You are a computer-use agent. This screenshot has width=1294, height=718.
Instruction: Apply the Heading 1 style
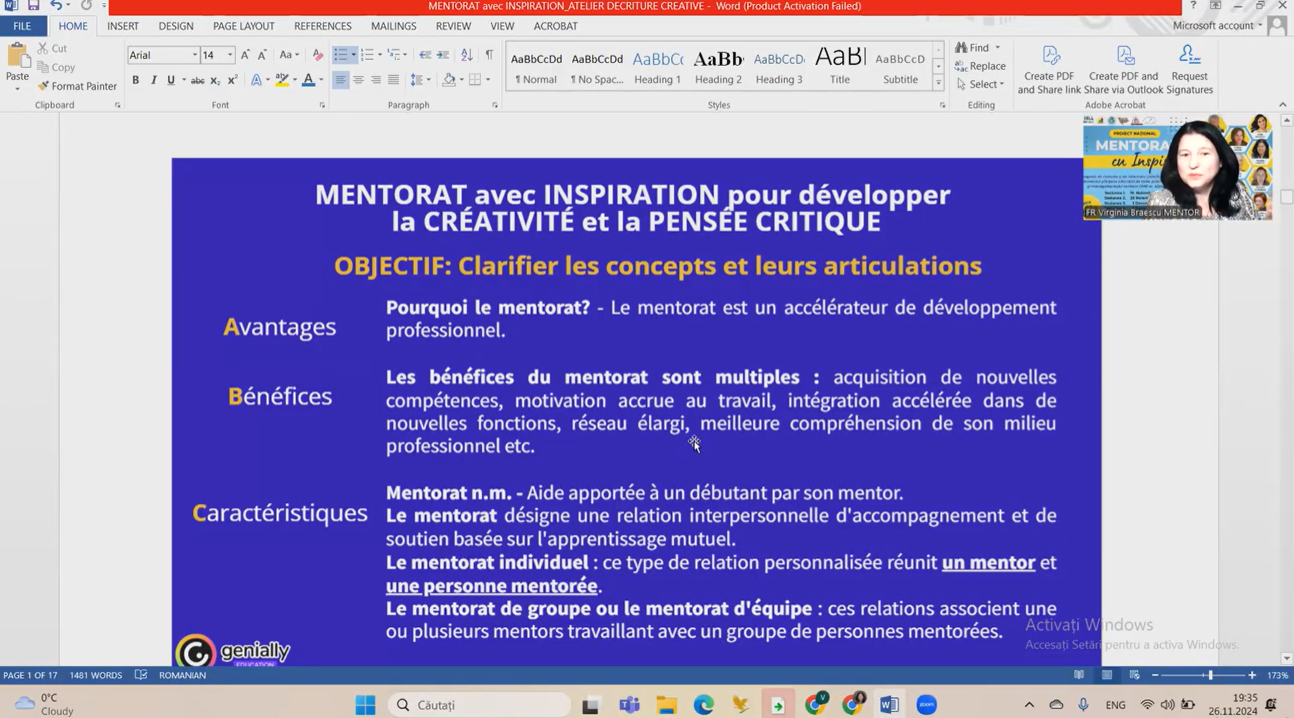pos(657,67)
